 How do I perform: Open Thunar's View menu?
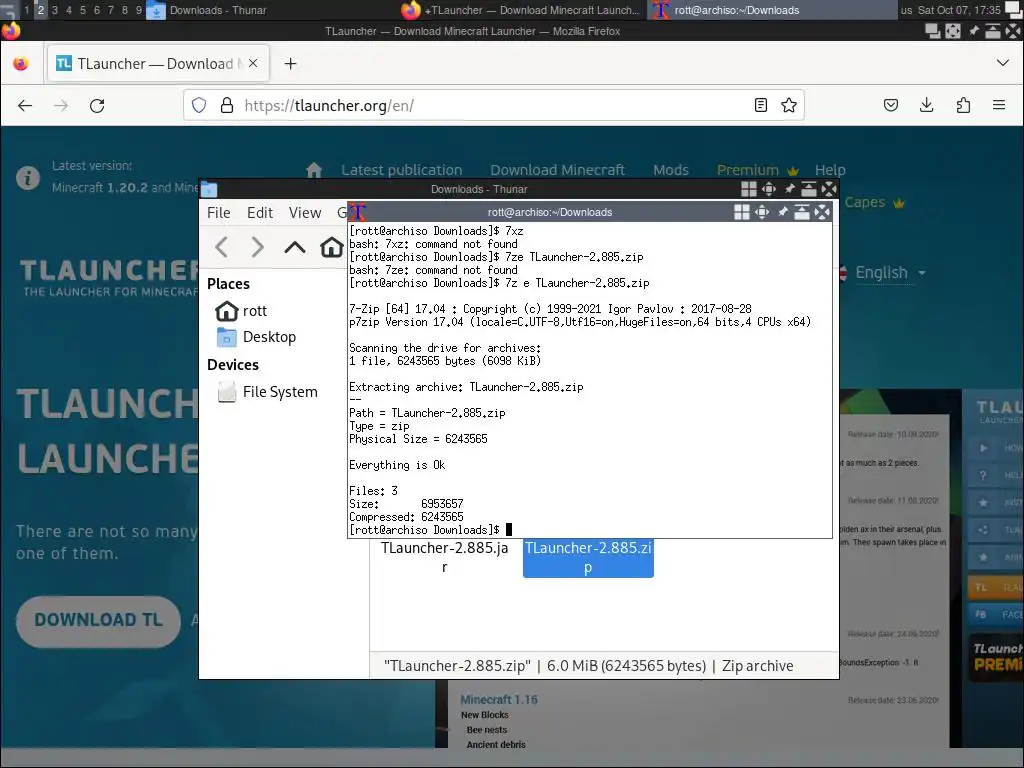tap(305, 213)
